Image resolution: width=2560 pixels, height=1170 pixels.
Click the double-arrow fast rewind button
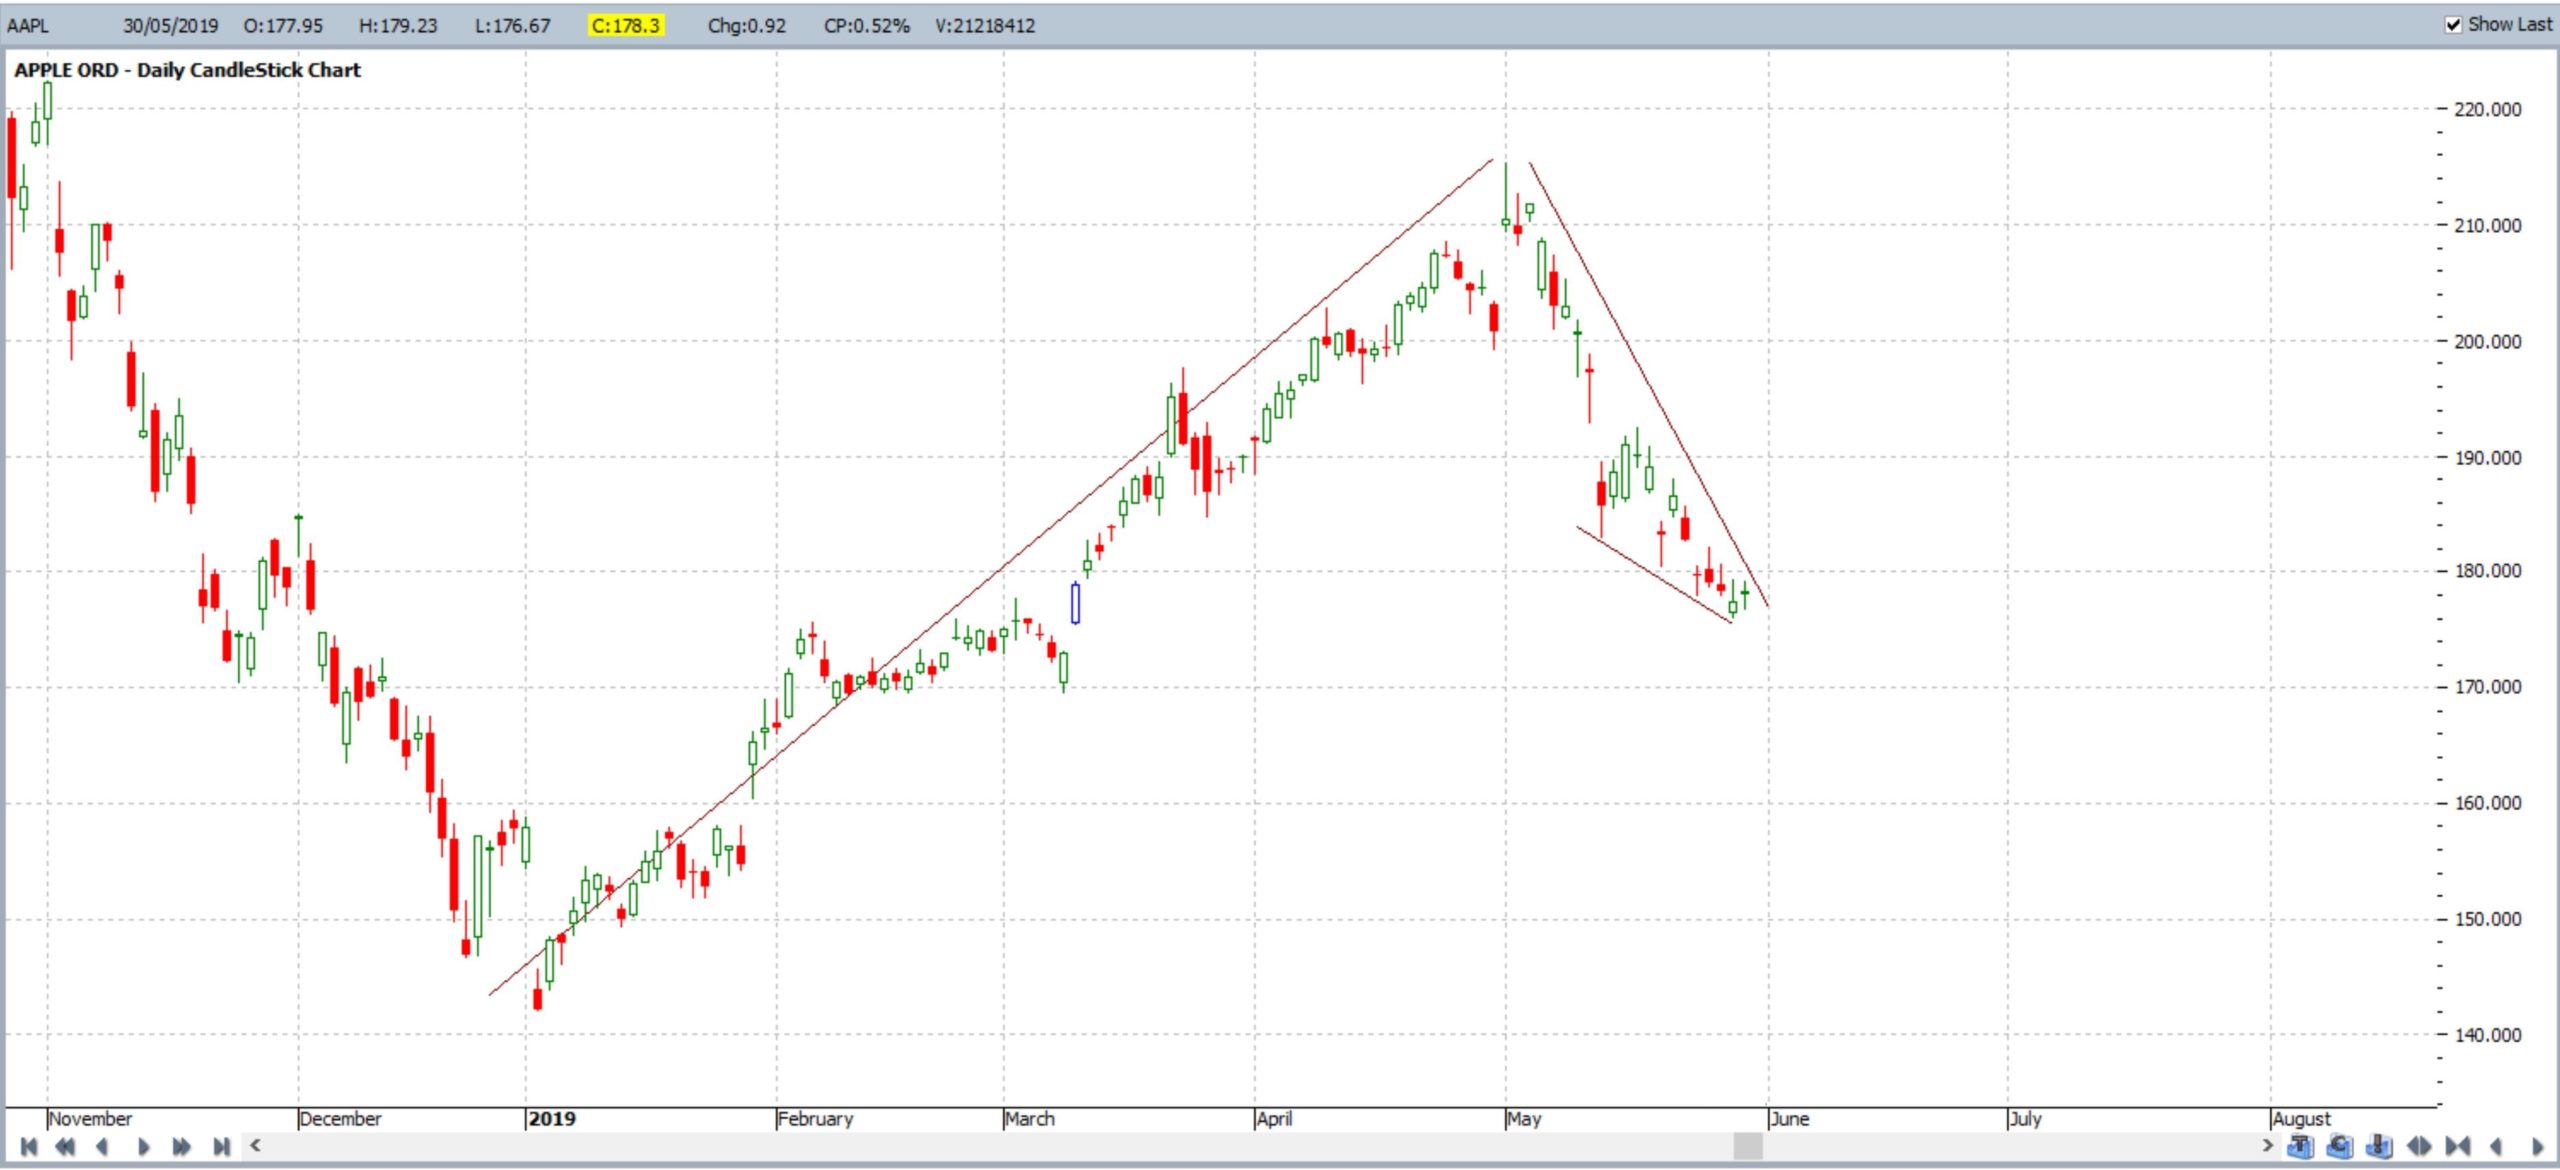pos(65,1146)
